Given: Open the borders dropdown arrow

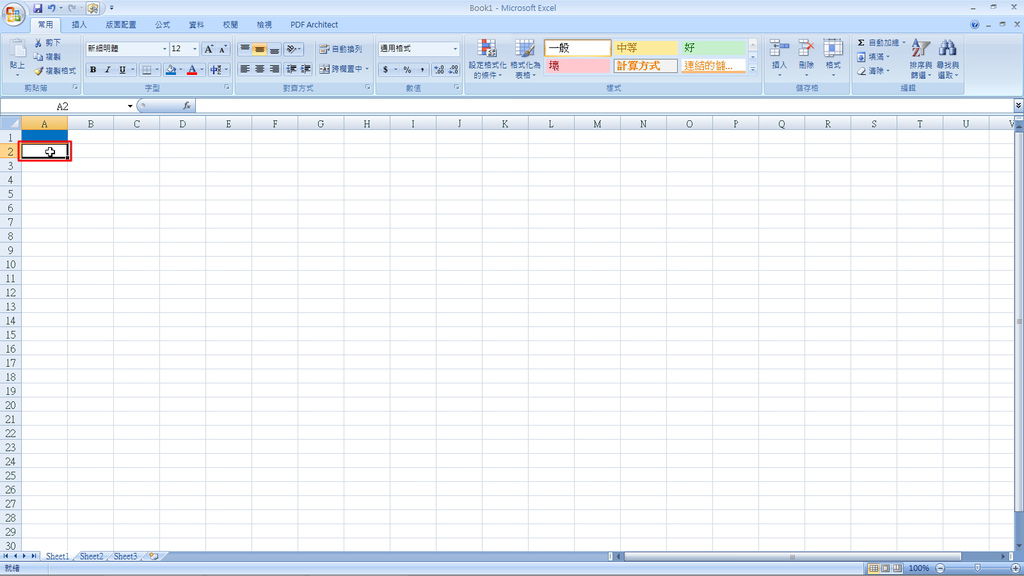Looking at the screenshot, I should 157,69.
